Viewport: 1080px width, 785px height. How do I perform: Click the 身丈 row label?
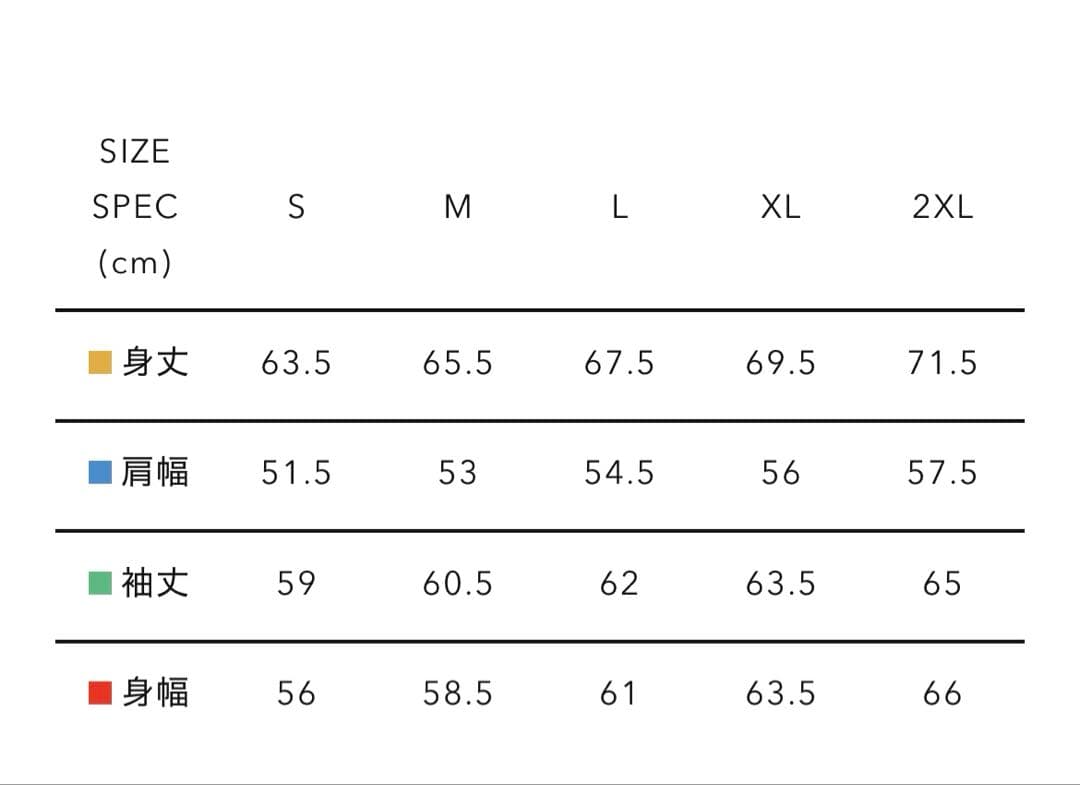tap(155, 362)
